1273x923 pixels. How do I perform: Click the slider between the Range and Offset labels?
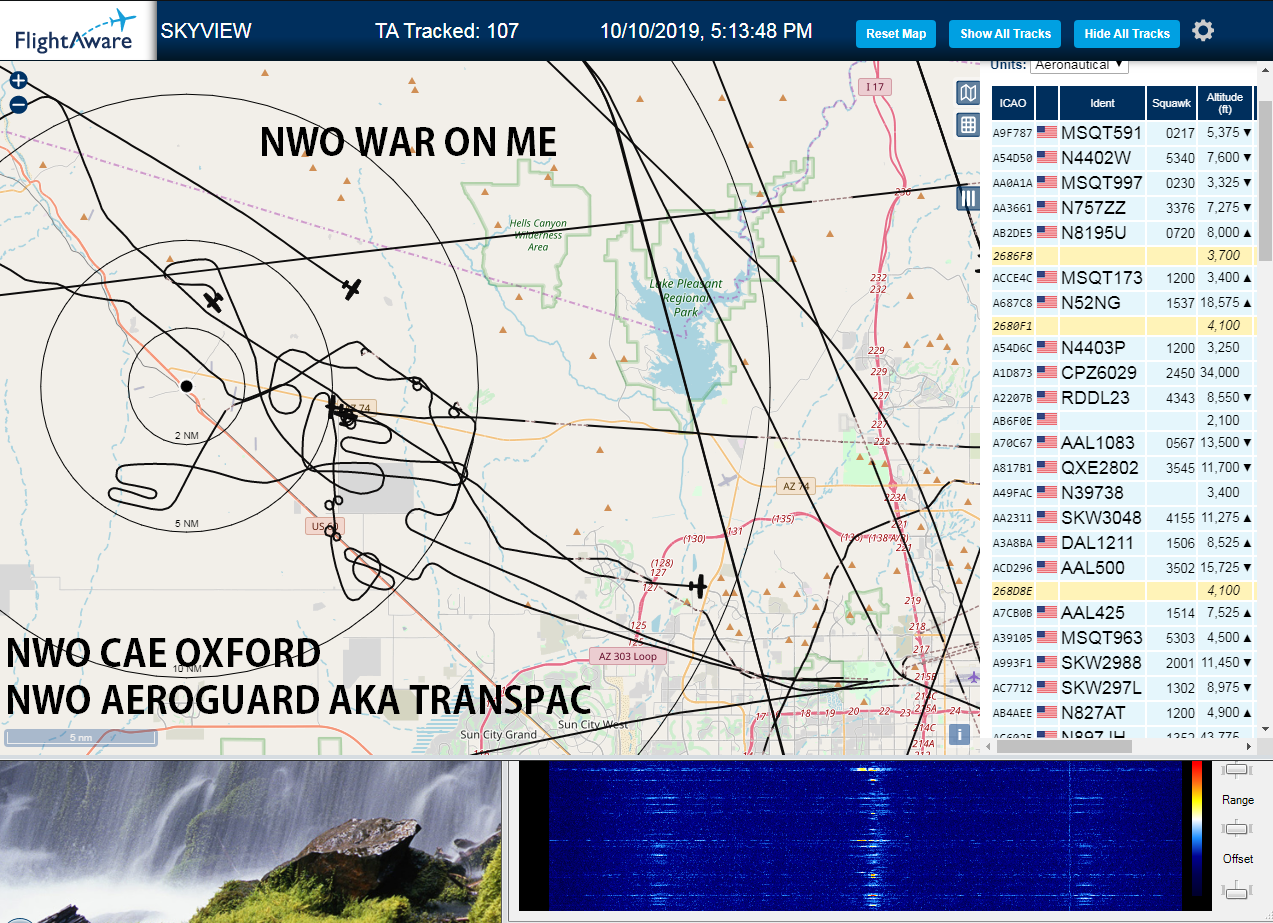tap(1238, 828)
